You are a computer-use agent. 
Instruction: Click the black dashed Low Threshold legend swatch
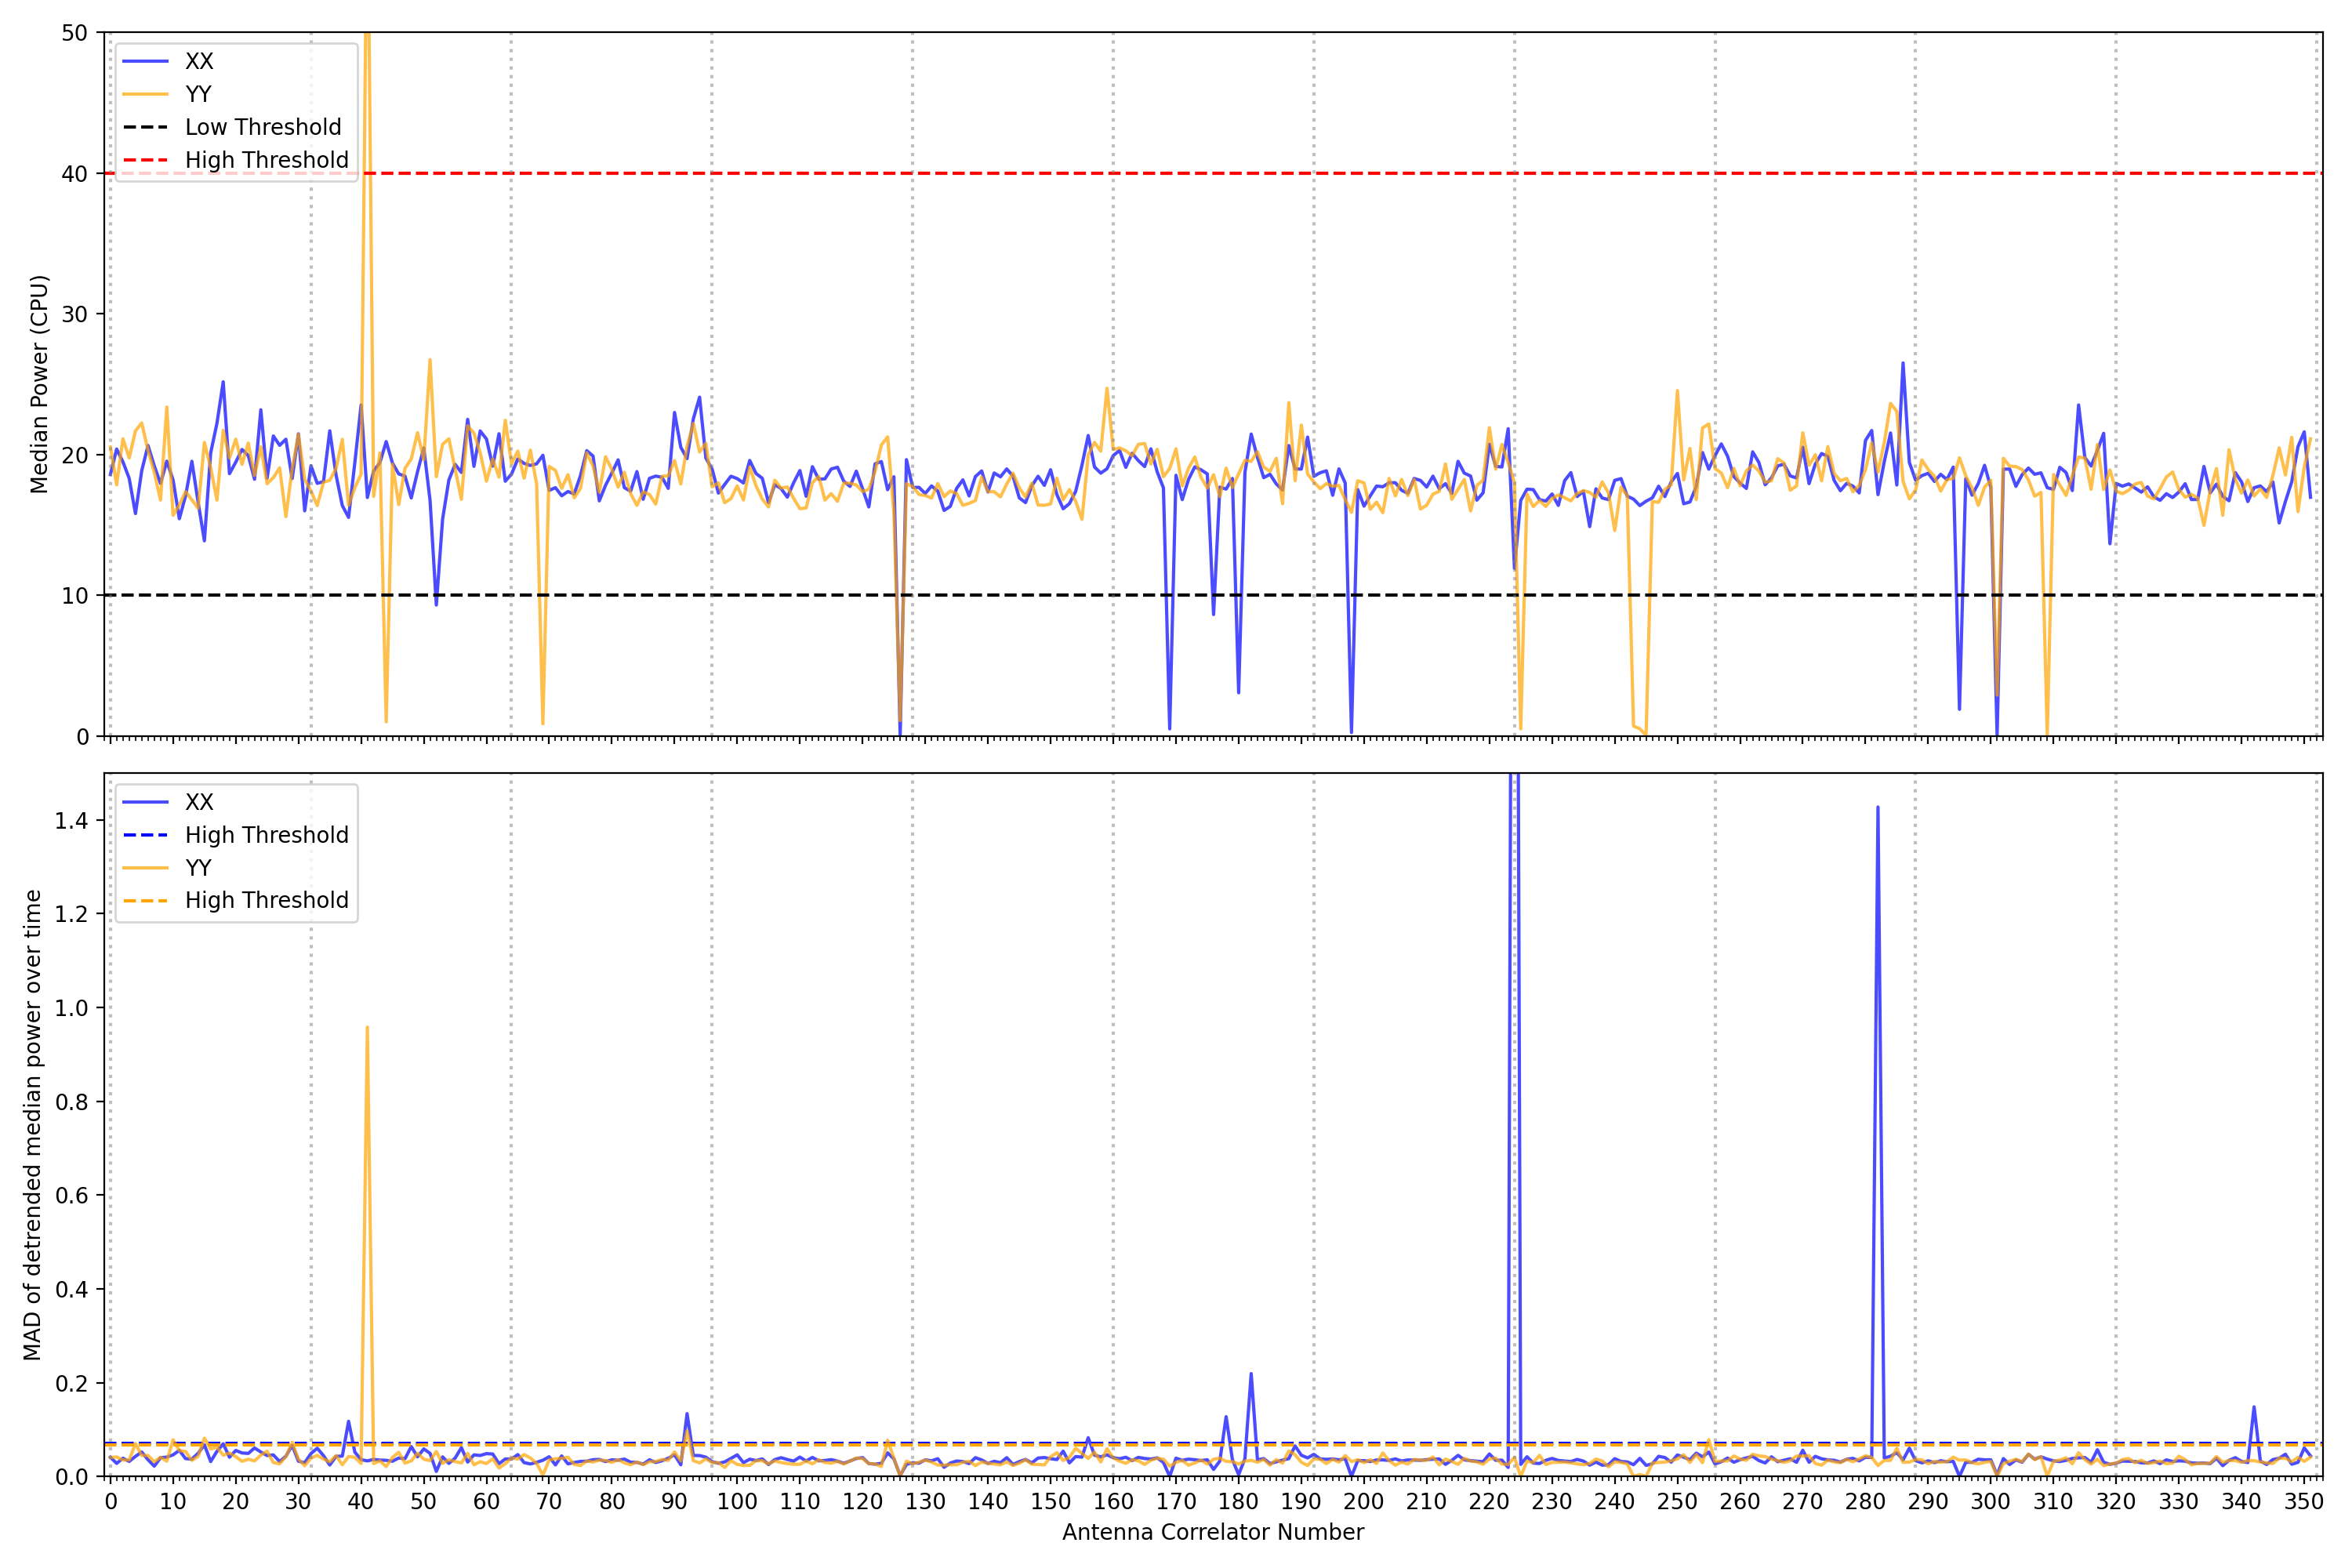pos(146,127)
